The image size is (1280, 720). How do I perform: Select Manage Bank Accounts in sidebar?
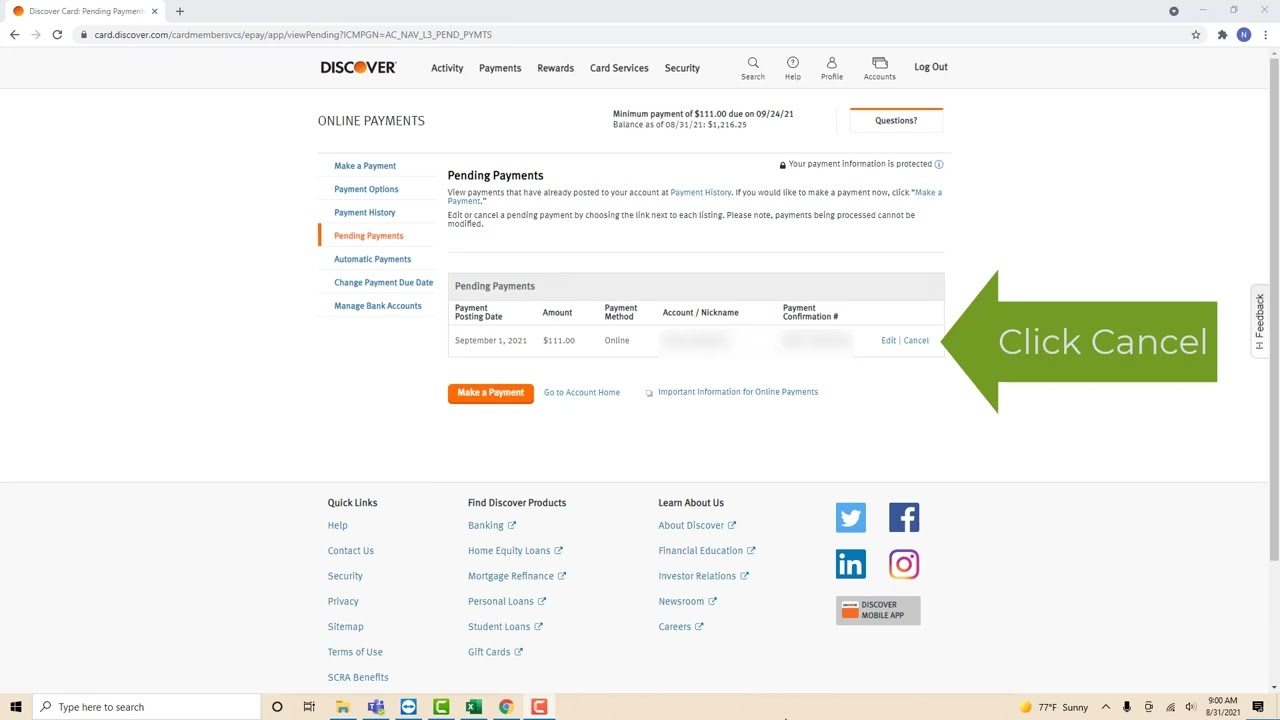pyautogui.click(x=377, y=306)
